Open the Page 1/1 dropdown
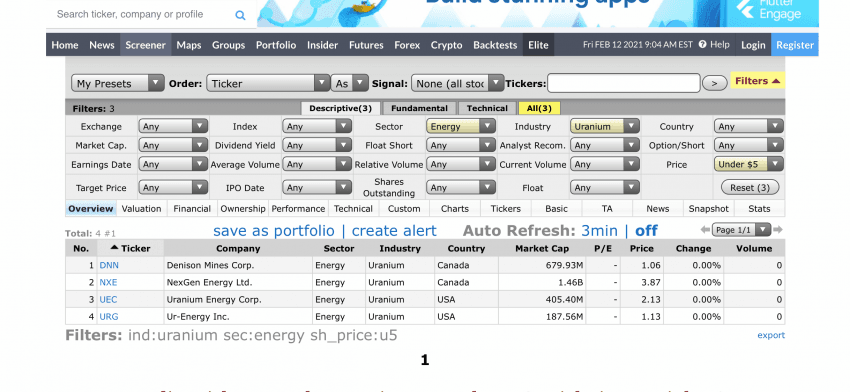 tap(741, 230)
